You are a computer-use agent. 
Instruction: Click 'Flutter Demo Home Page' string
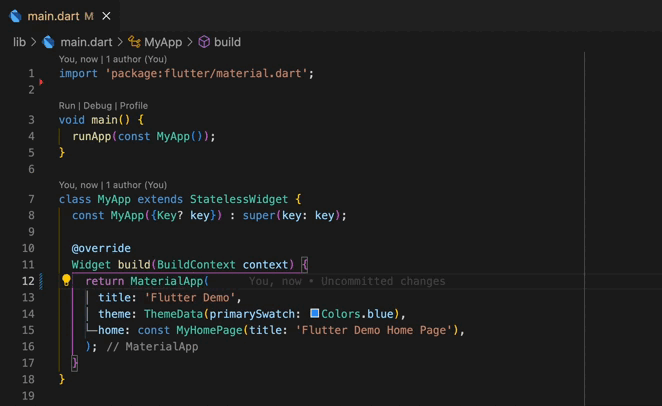tap(374, 330)
